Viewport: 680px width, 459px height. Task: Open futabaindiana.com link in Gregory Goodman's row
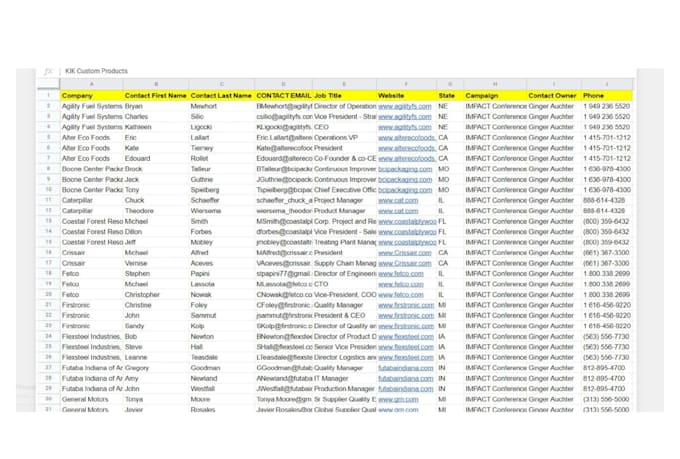405,367
